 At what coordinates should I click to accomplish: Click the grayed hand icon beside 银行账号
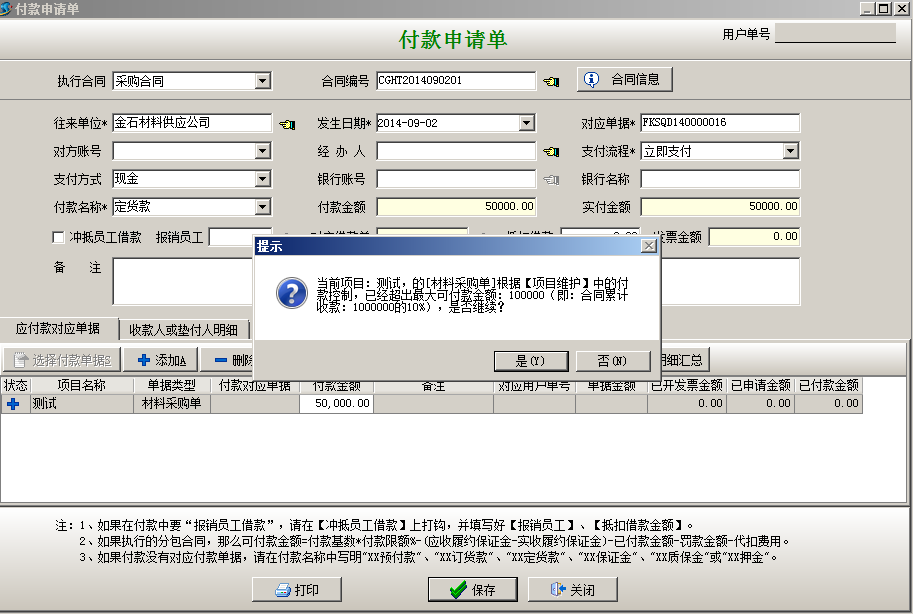[x=551, y=180]
